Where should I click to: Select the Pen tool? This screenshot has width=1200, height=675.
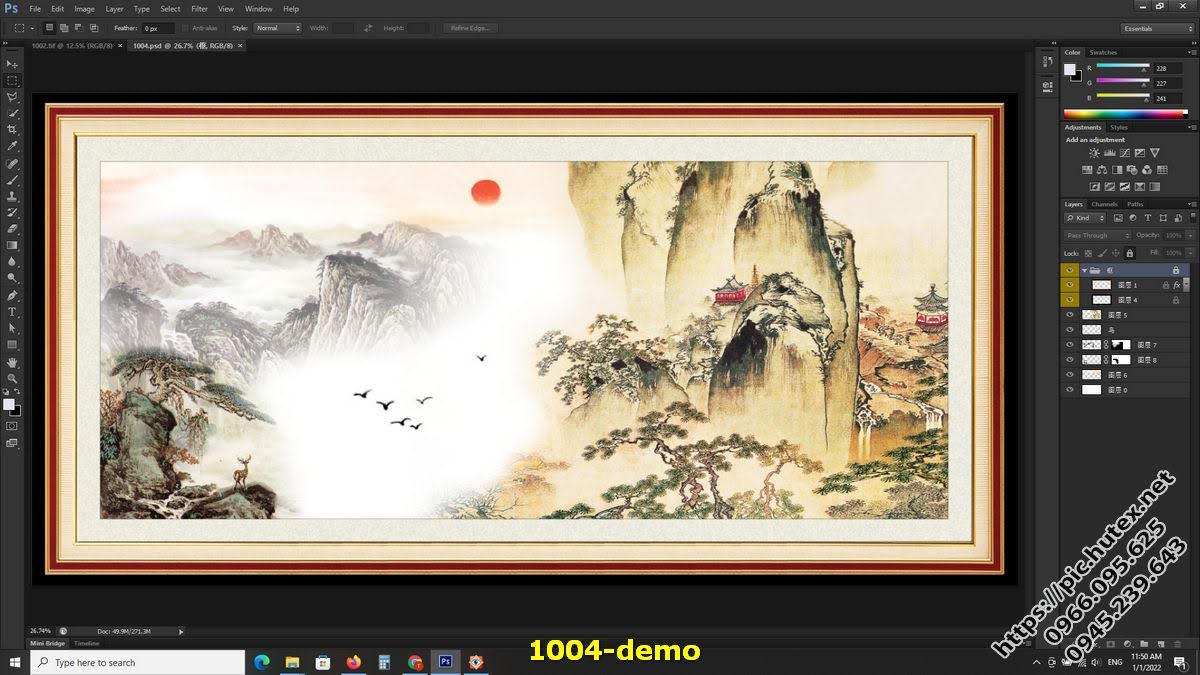point(12,295)
